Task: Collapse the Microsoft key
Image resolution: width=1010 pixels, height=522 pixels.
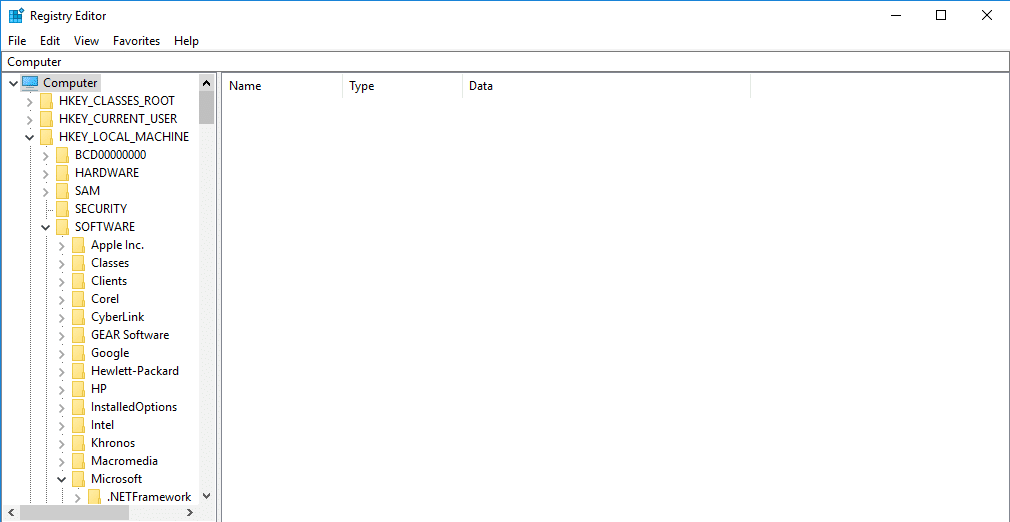Action: point(62,479)
